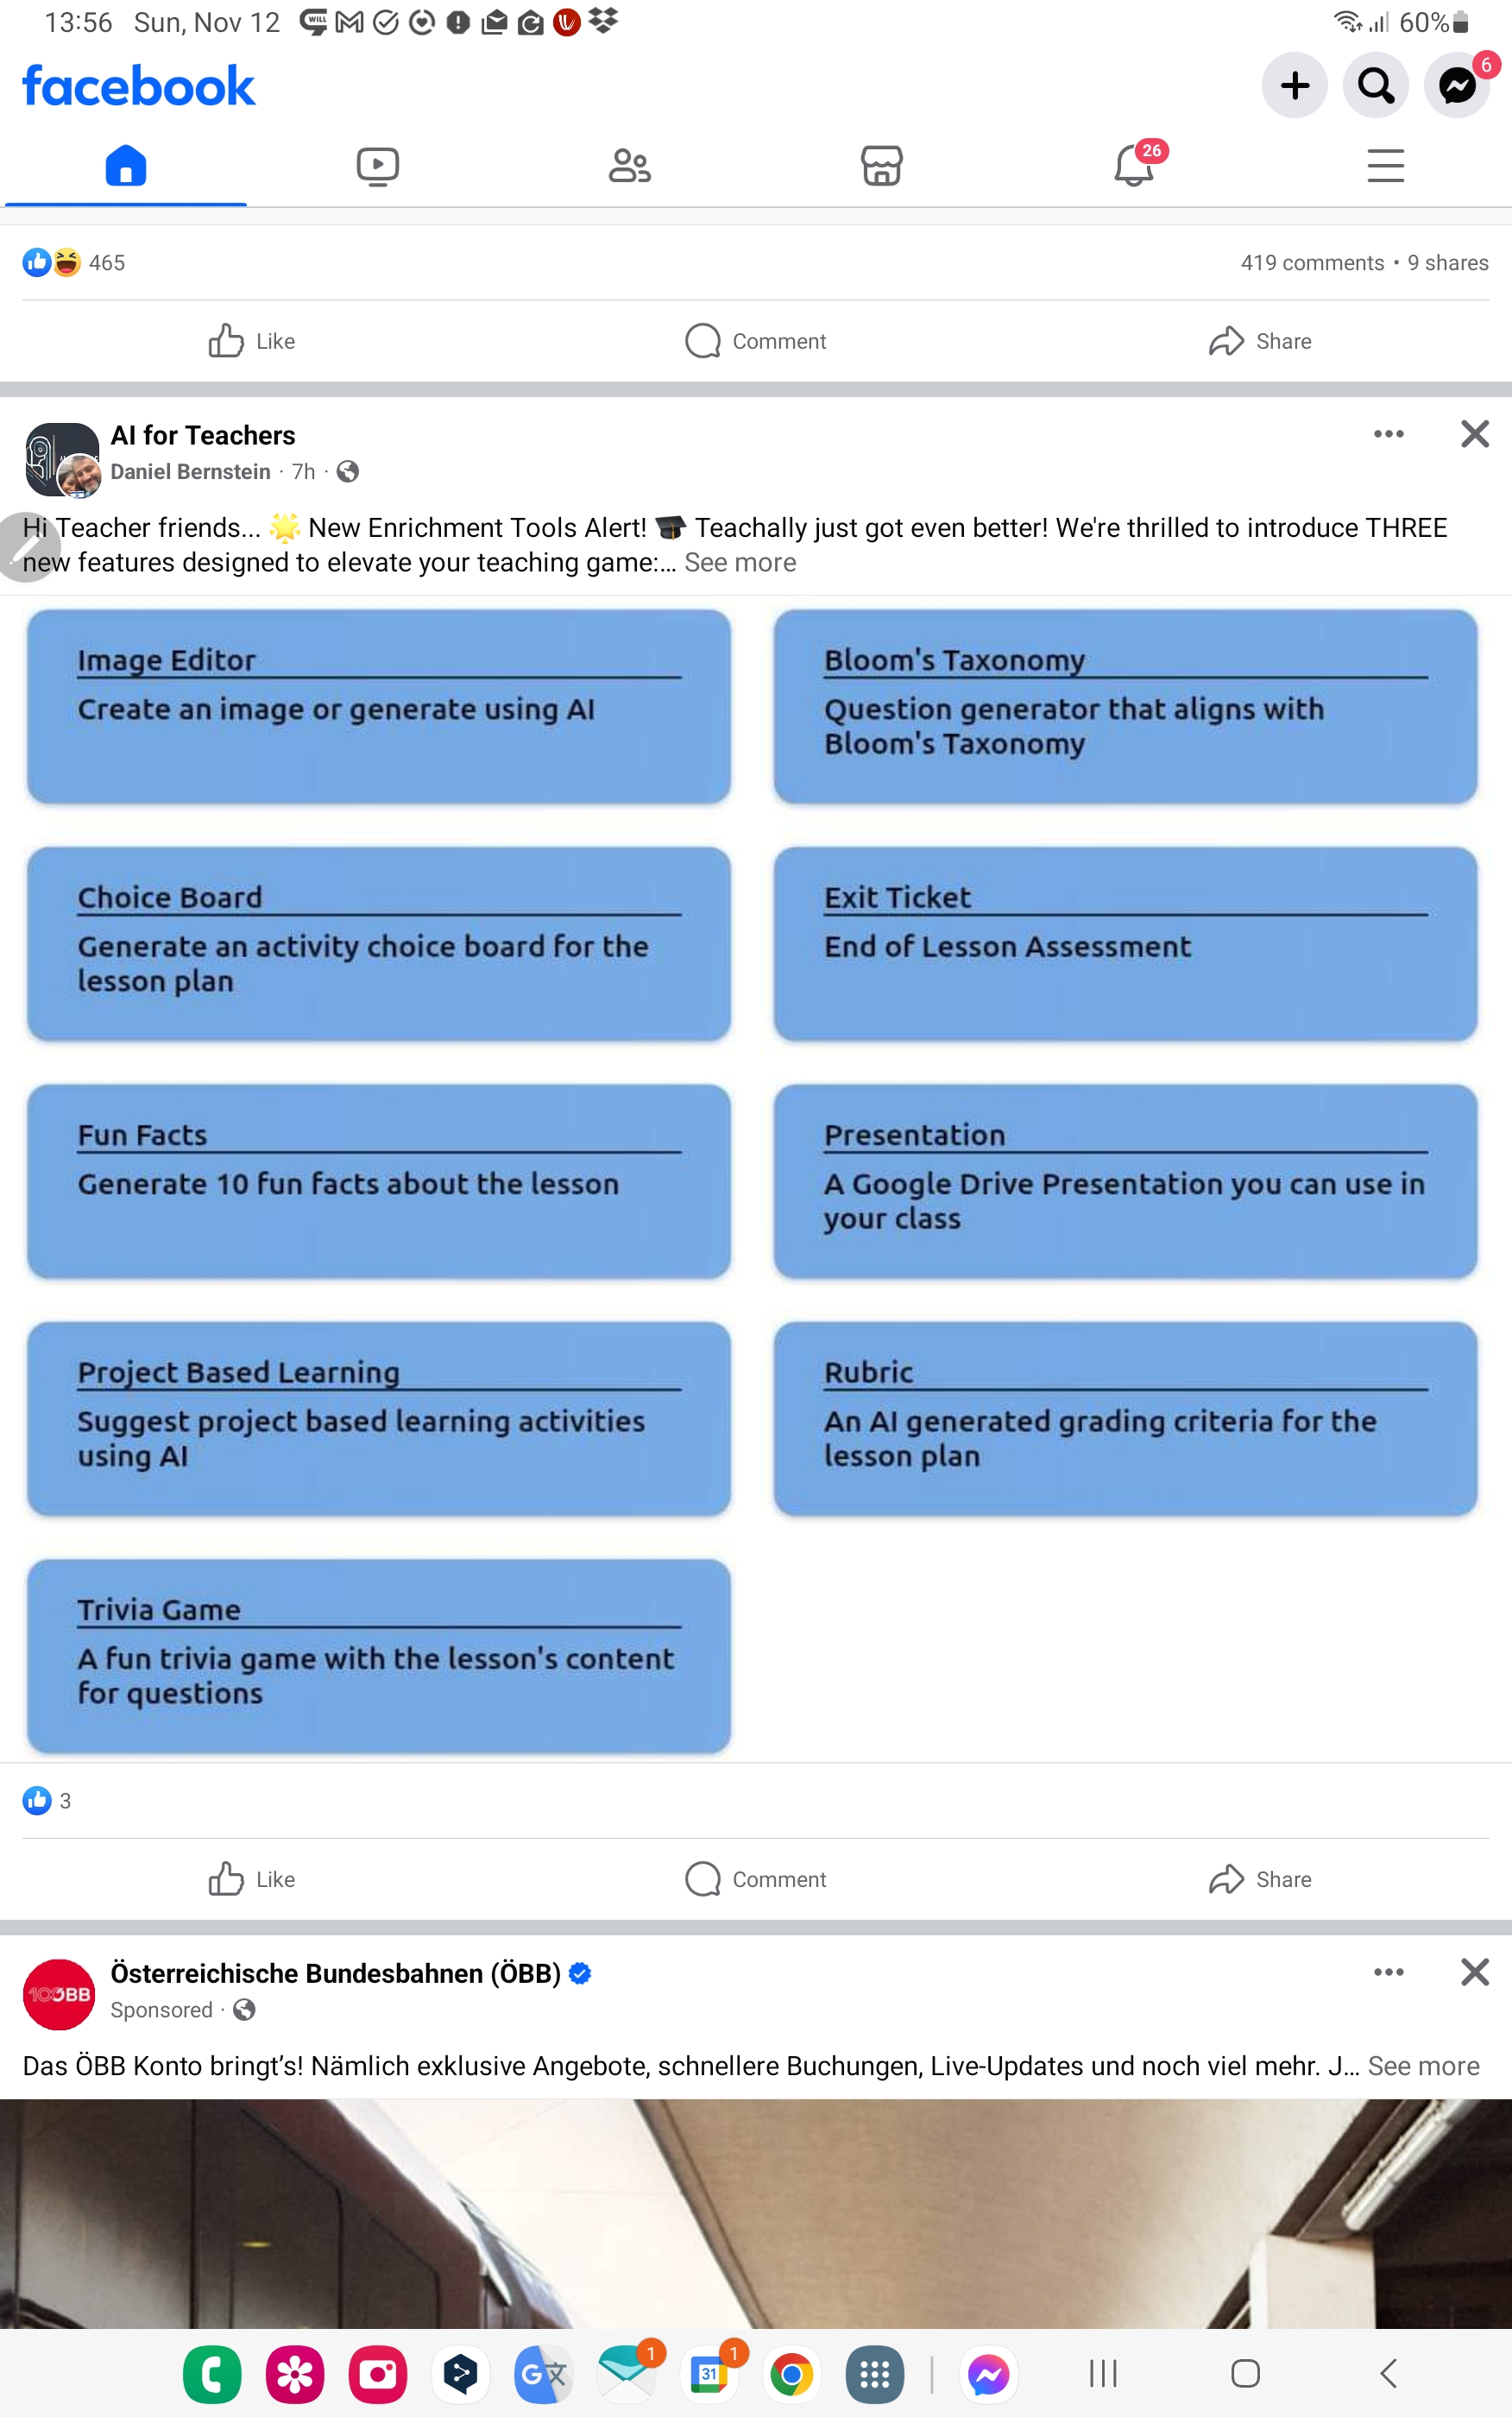Image resolution: width=1512 pixels, height=2417 pixels.
Task: Like the top post with 465 reactions
Action: coord(252,341)
